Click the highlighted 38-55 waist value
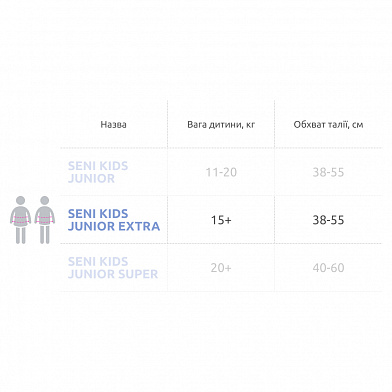392x392 pixels. tap(328, 220)
